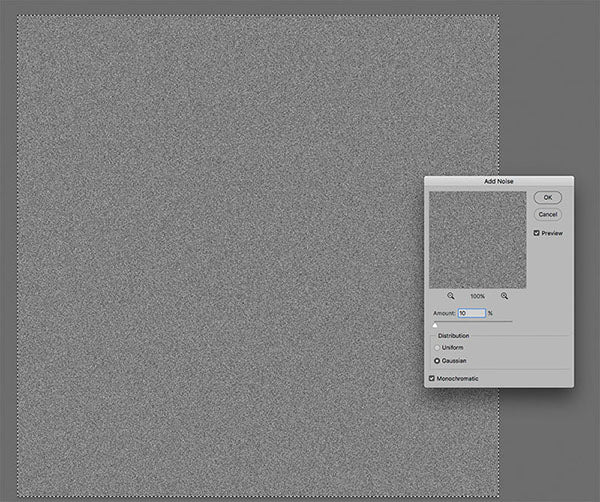600x502 pixels.
Task: Click the percent sign beside the Amount field
Action: coord(491,313)
